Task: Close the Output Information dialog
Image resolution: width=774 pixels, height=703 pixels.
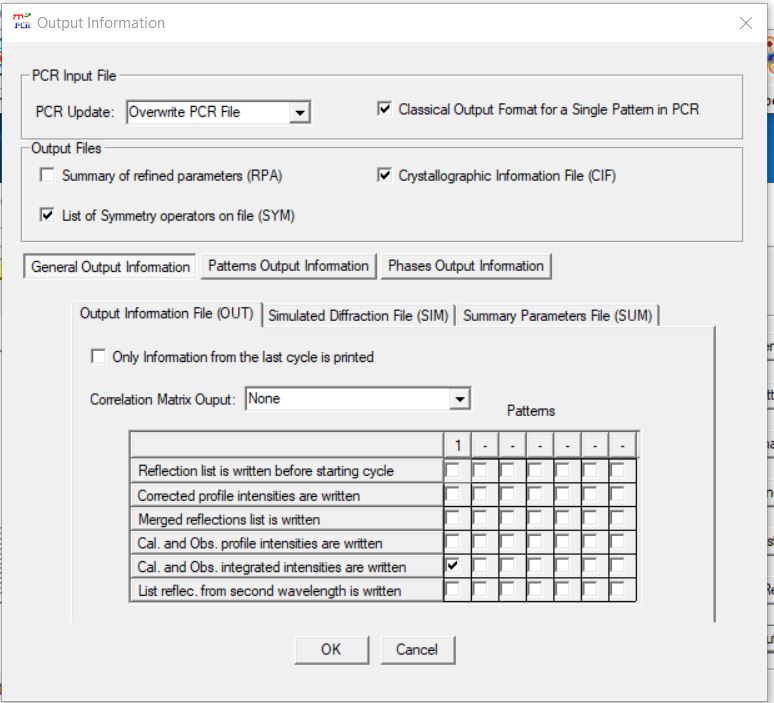Action: click(745, 23)
